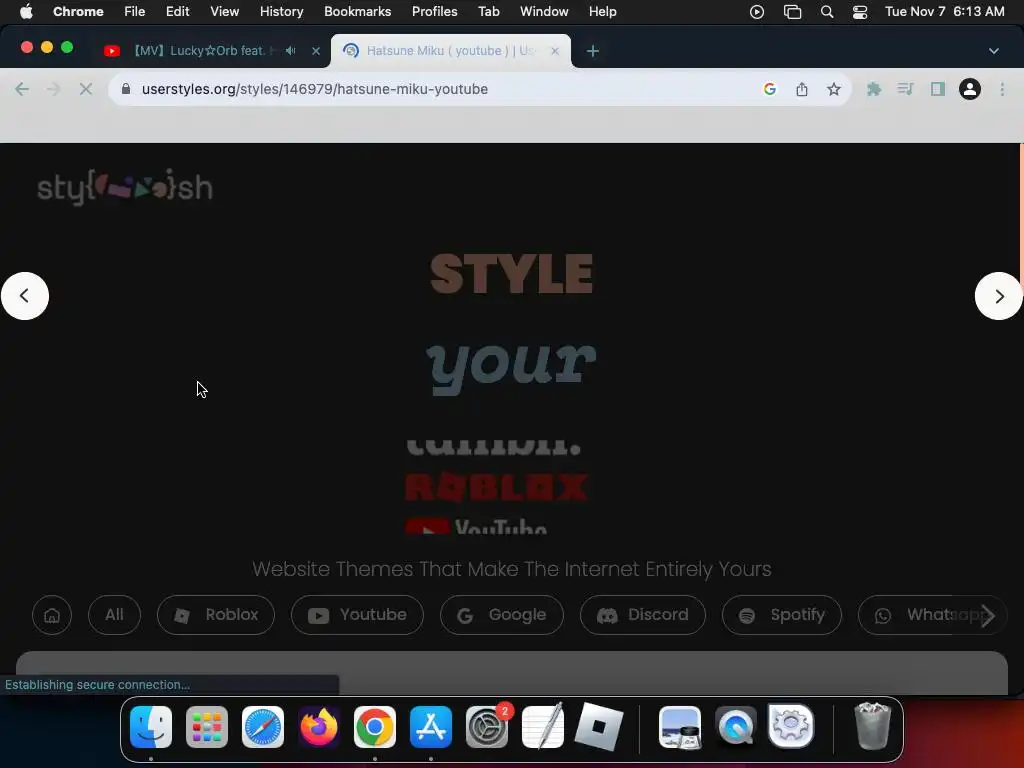Filter styles by Spotify
This screenshot has width=1024, height=768.
pos(782,615)
